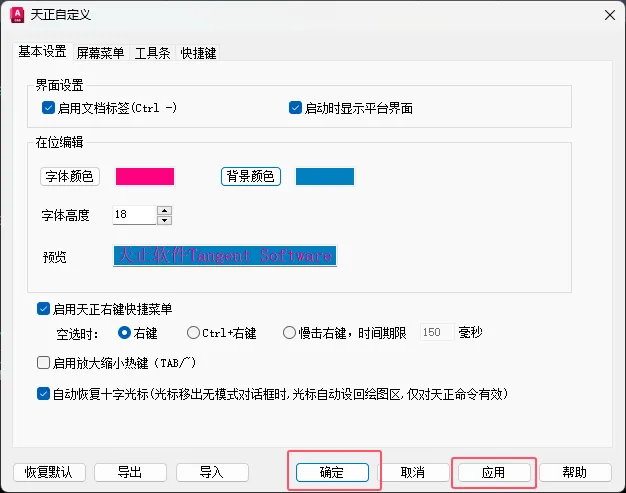Click the 字体高度 input field showing 18
This screenshot has width=626, height=493.
134,215
